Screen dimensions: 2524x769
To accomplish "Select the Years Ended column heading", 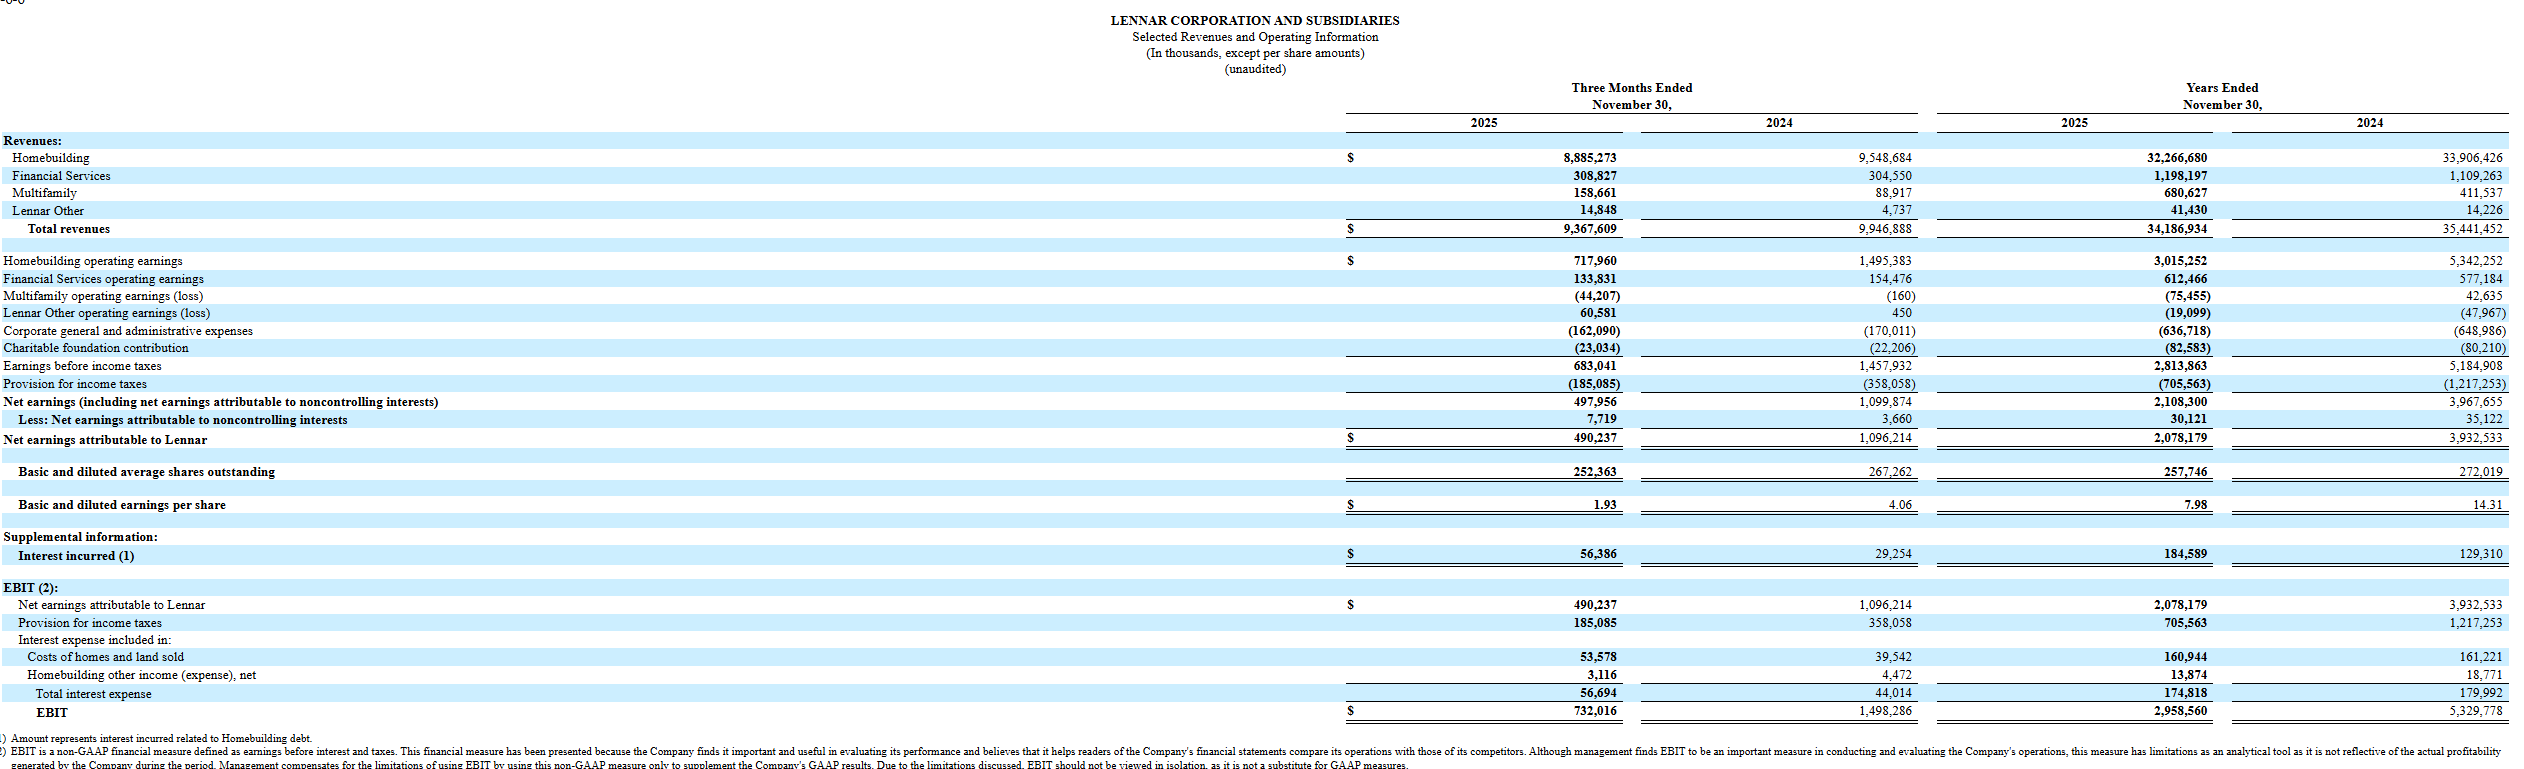I will [2221, 88].
